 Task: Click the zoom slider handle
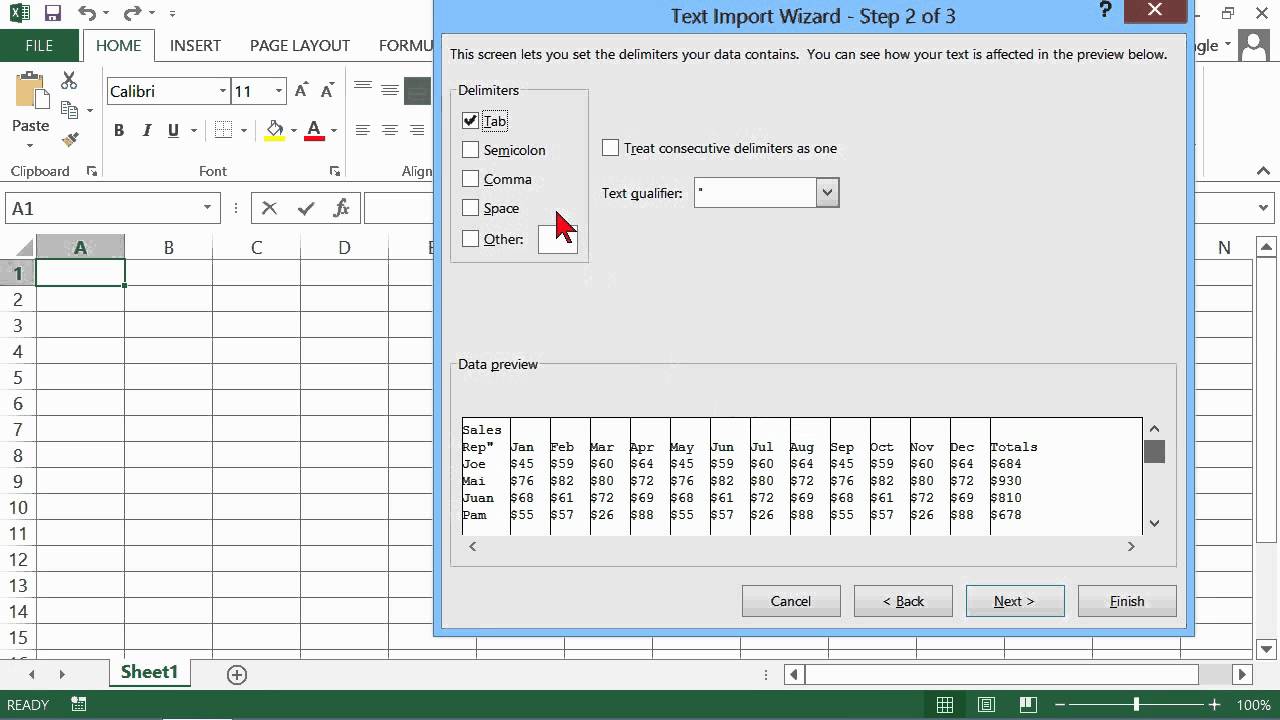pyautogui.click(x=1136, y=705)
